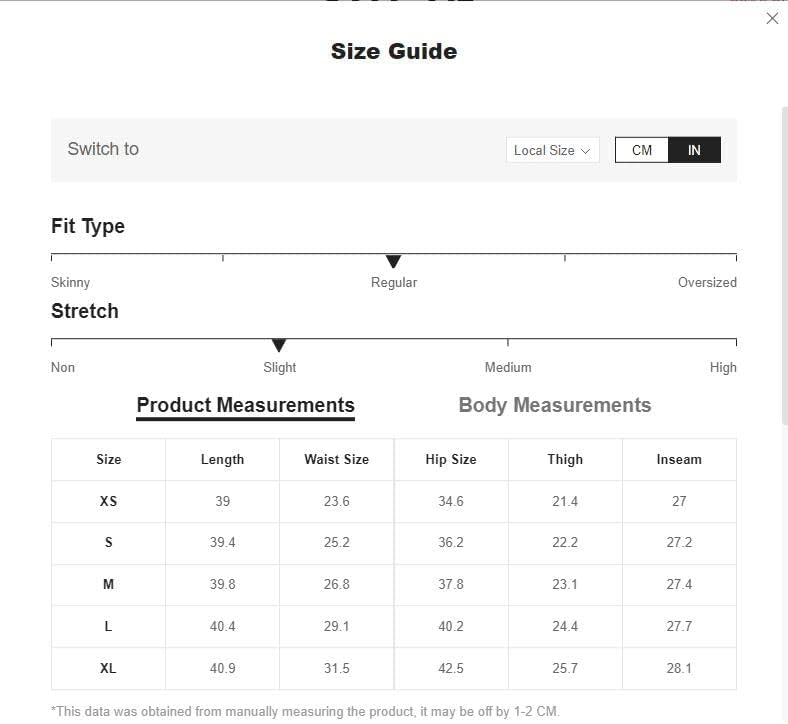Click the Medium label on Stretch scale
The height and width of the screenshot is (724, 788).
click(508, 367)
